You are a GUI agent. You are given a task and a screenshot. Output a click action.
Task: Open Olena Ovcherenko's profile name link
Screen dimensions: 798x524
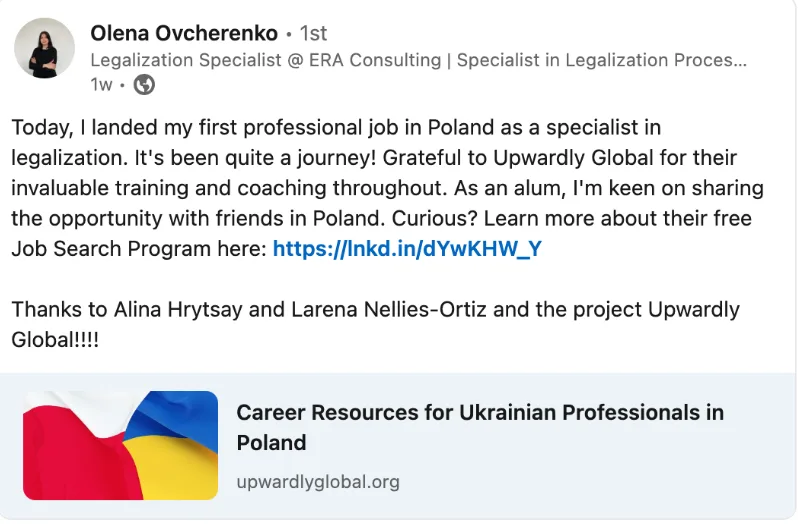[x=184, y=33]
